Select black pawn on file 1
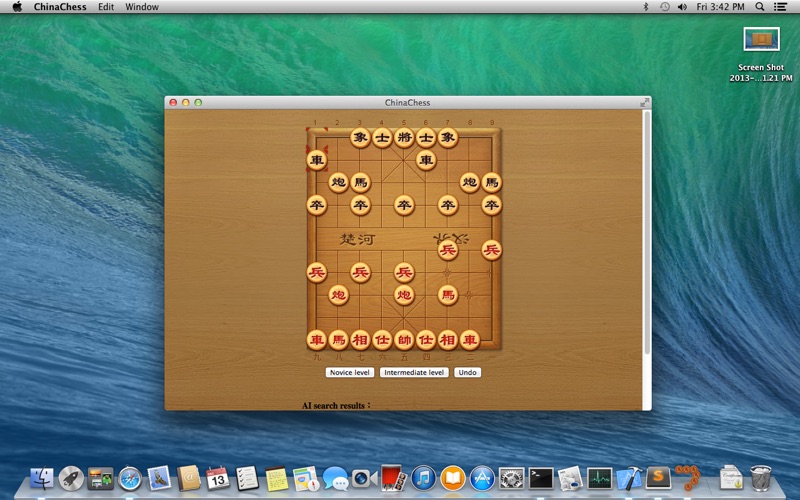The height and width of the screenshot is (500, 800). pyautogui.click(x=317, y=205)
